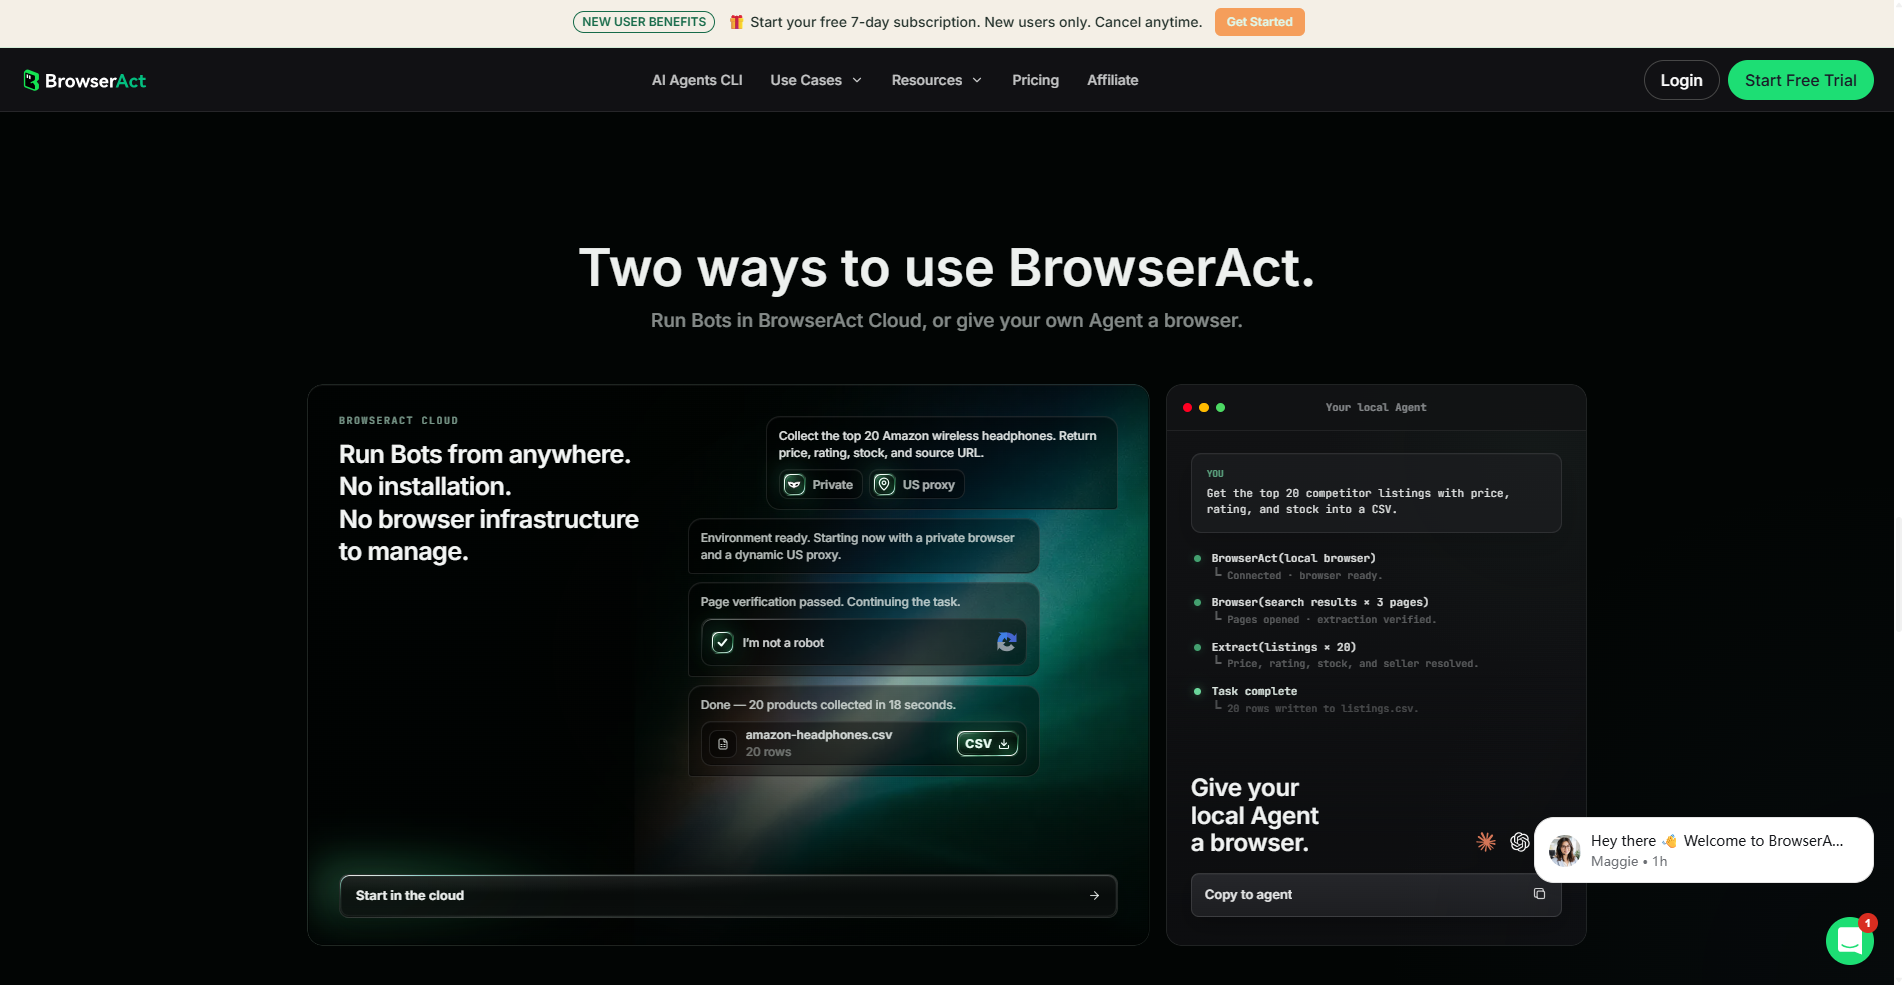Image resolution: width=1904 pixels, height=985 pixels.
Task: Click the OpenAI logo icon
Action: click(x=1520, y=842)
